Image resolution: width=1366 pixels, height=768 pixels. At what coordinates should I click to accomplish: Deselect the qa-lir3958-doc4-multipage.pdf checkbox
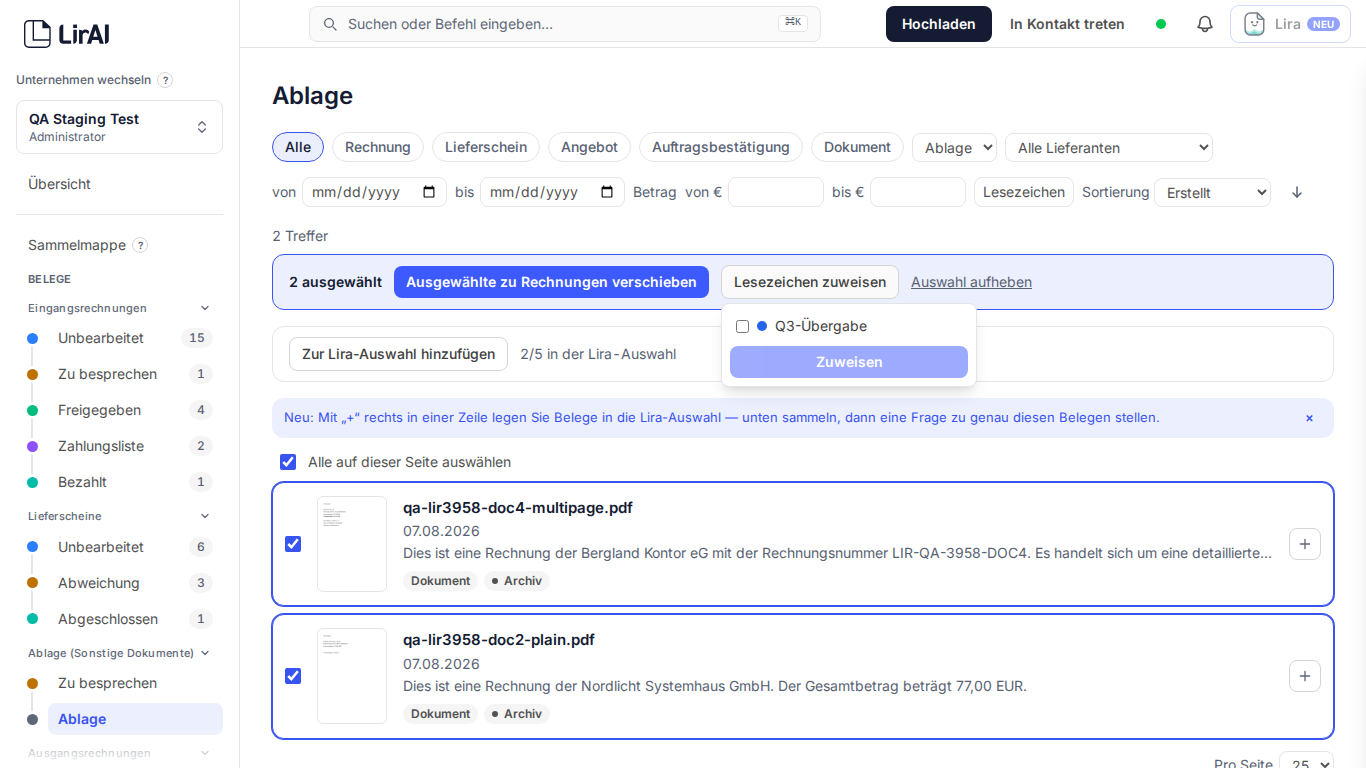[x=293, y=544]
